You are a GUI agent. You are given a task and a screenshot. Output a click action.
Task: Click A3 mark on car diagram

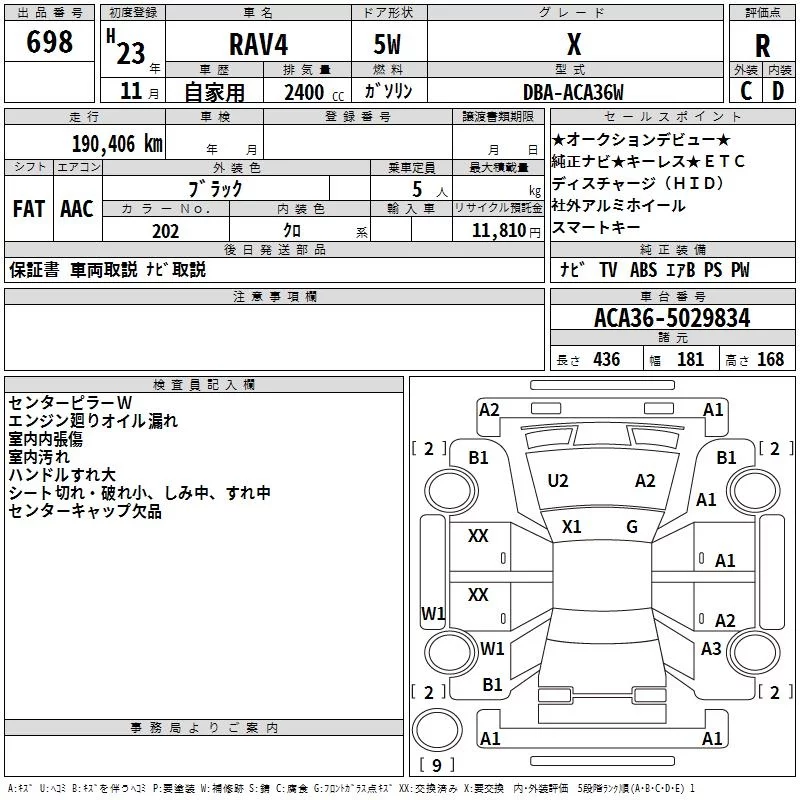[x=711, y=649]
